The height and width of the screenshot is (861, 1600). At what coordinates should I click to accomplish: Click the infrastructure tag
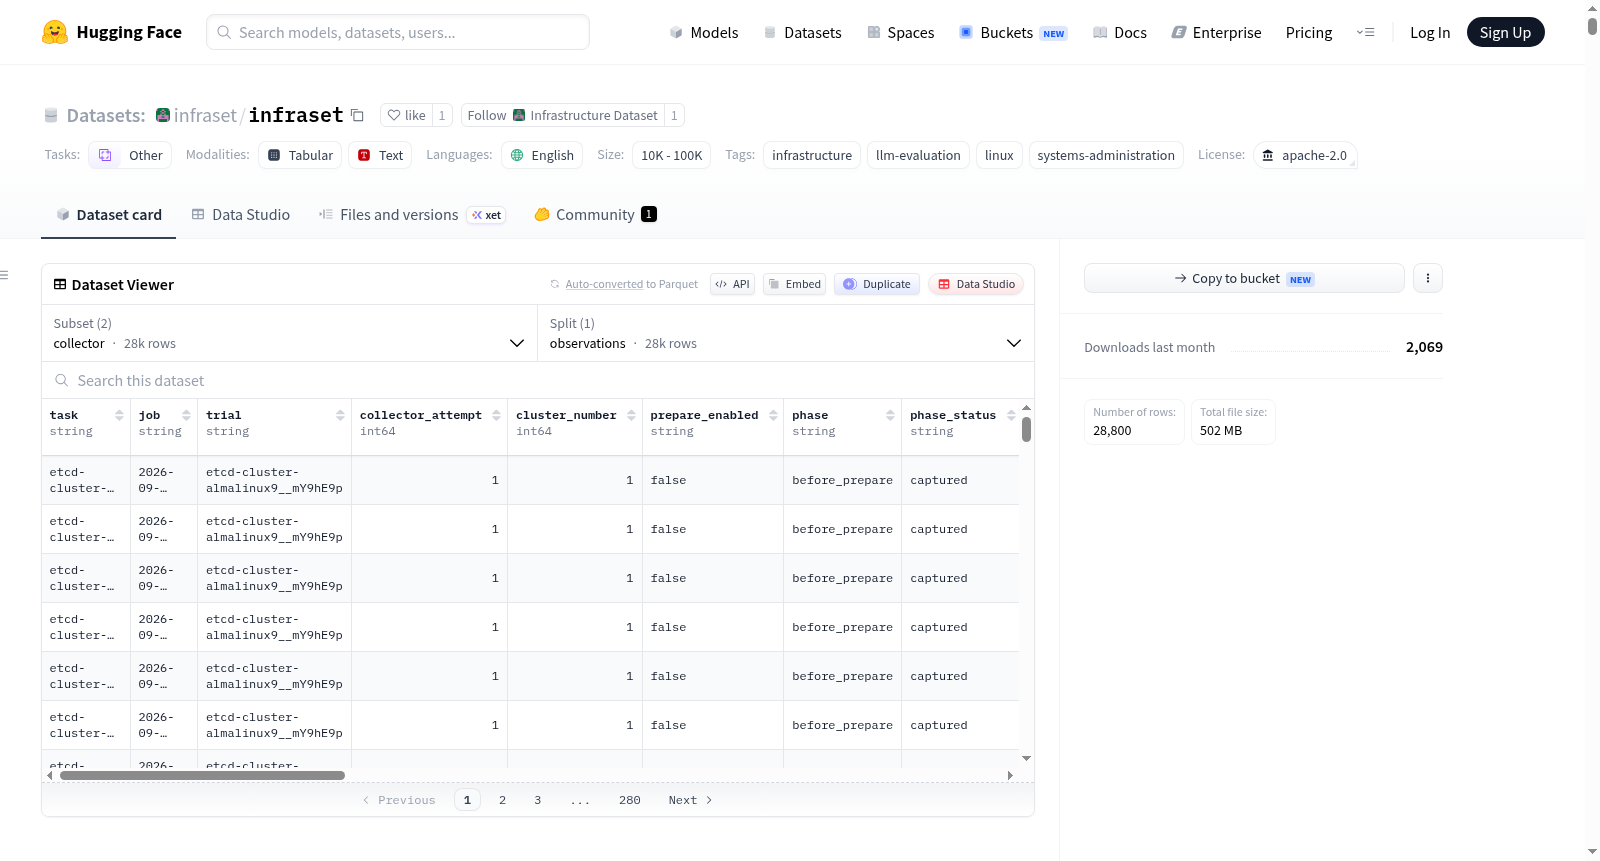click(812, 155)
